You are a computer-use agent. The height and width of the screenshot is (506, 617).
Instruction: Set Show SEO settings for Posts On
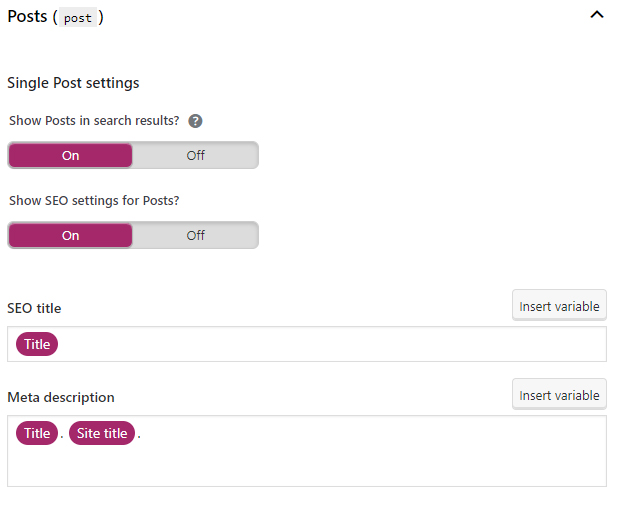[70, 235]
